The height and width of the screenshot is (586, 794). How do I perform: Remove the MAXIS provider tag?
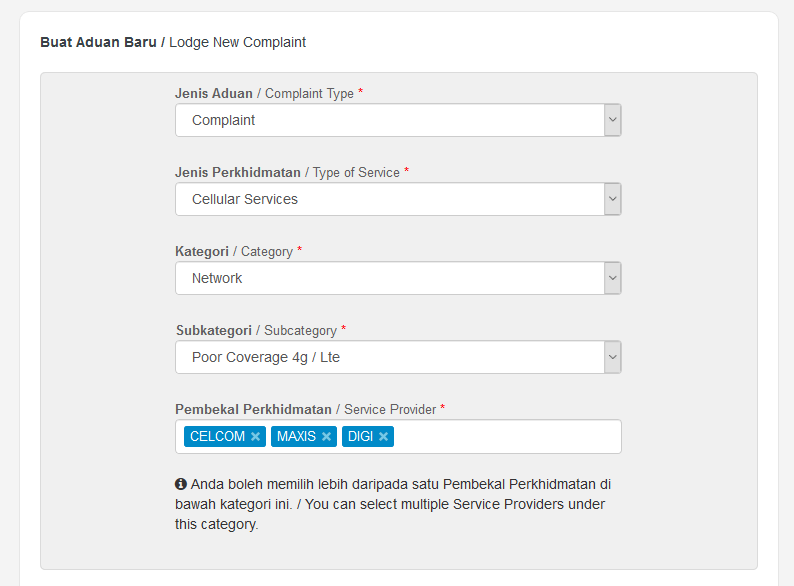(x=327, y=437)
